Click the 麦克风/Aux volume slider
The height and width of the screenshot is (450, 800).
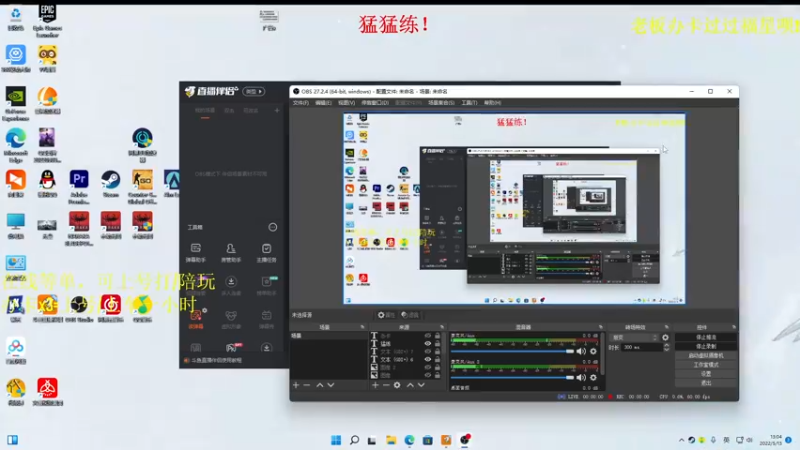click(x=512, y=351)
